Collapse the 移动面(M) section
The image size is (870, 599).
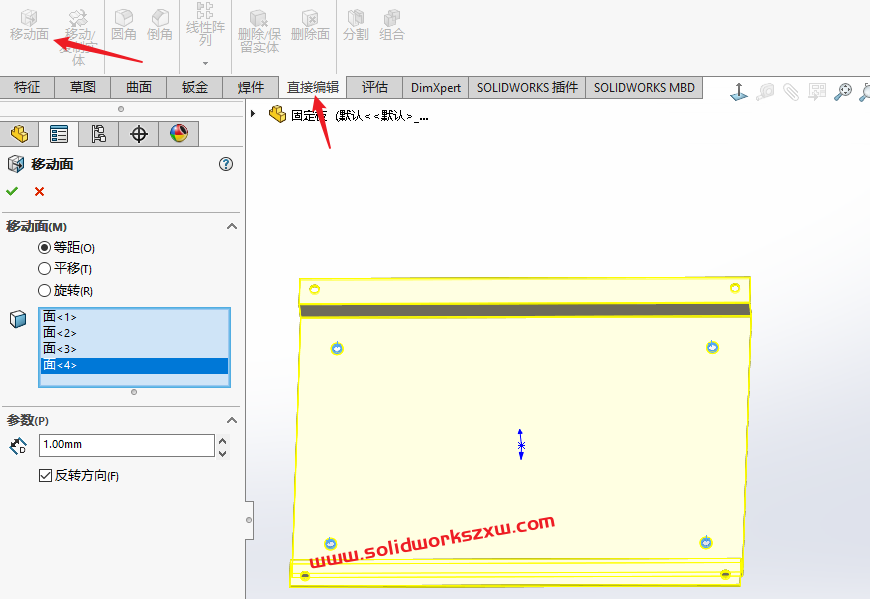pyautogui.click(x=232, y=227)
